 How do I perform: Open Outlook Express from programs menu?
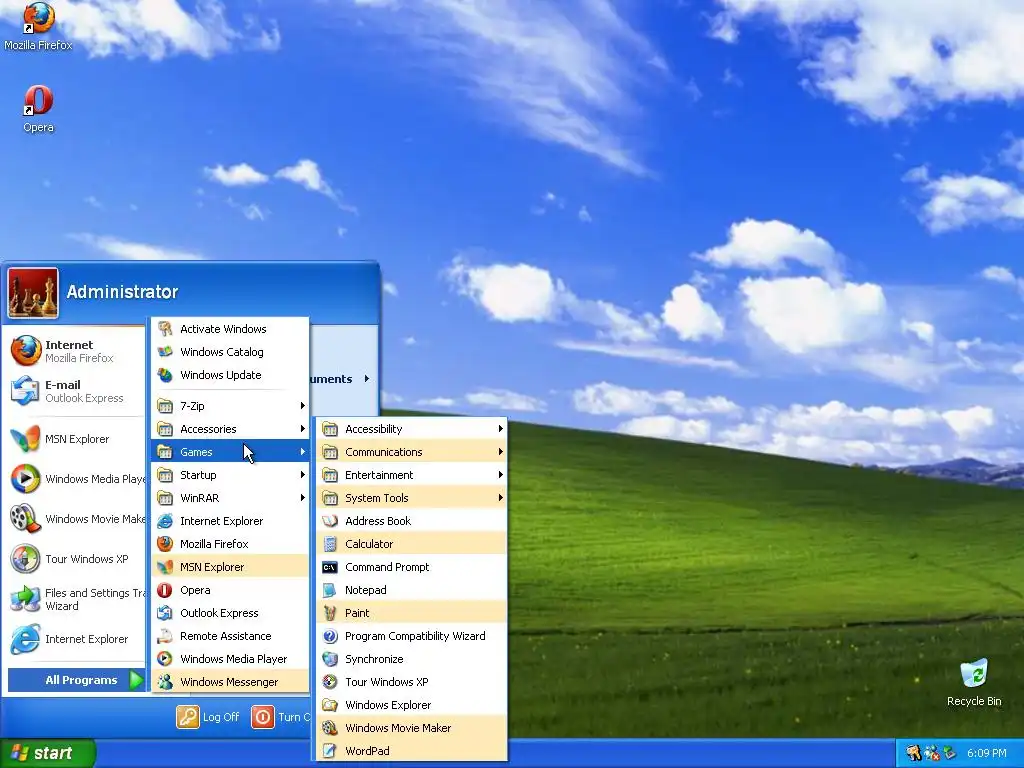pos(230,613)
